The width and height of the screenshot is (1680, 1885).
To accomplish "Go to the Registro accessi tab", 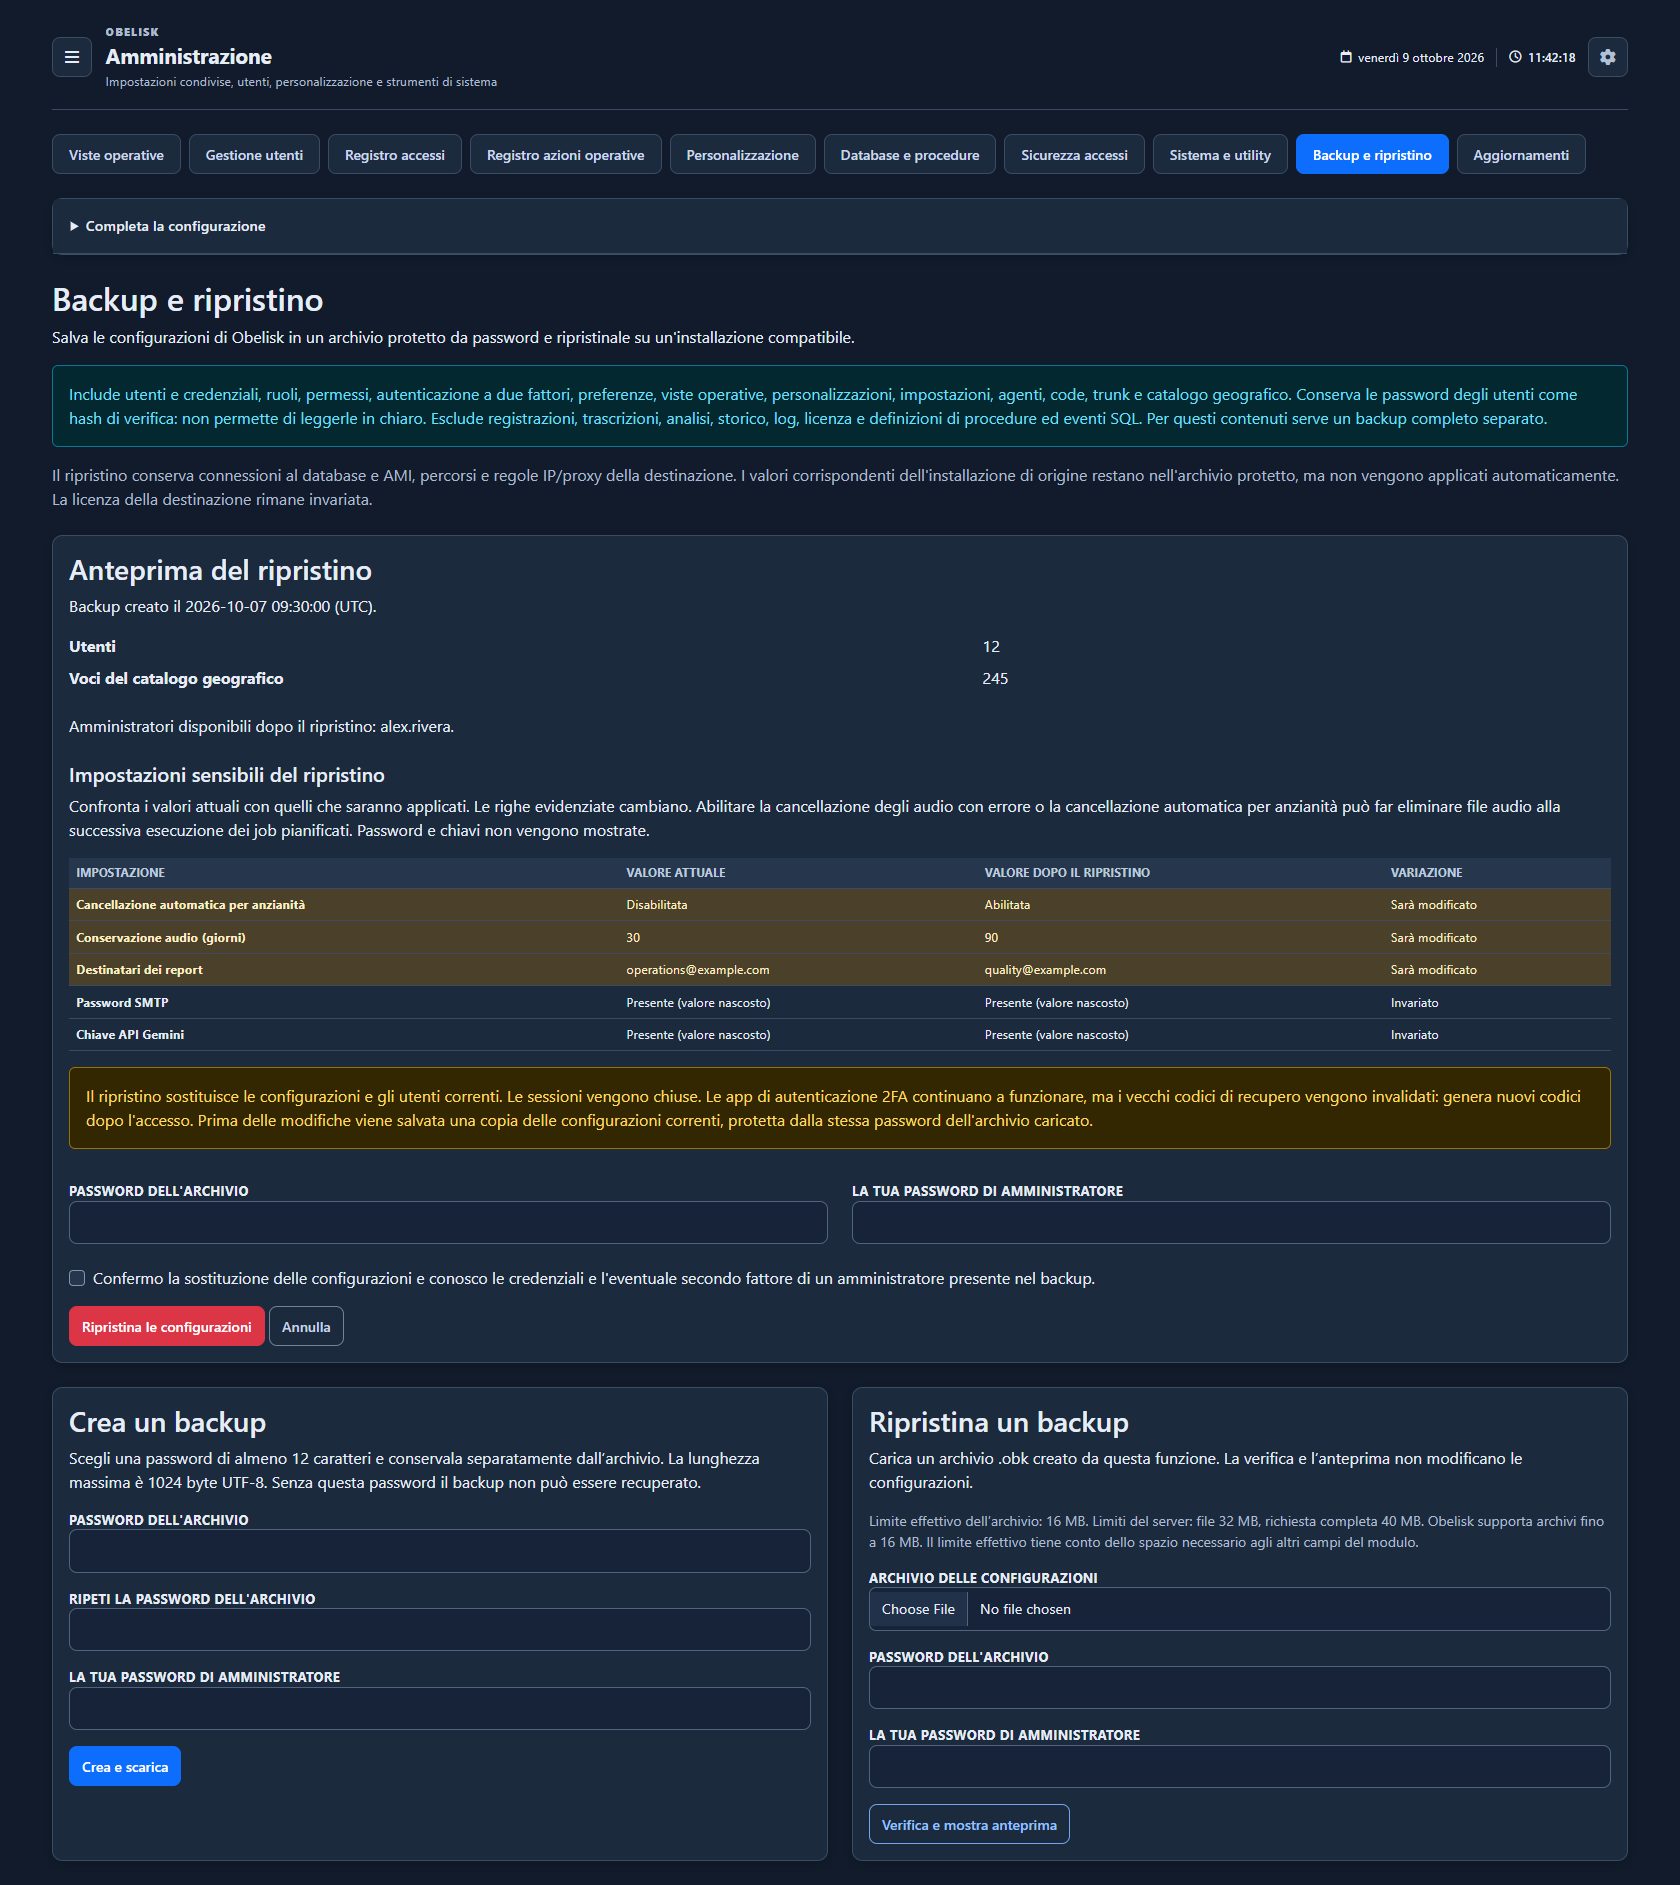I will click(395, 154).
